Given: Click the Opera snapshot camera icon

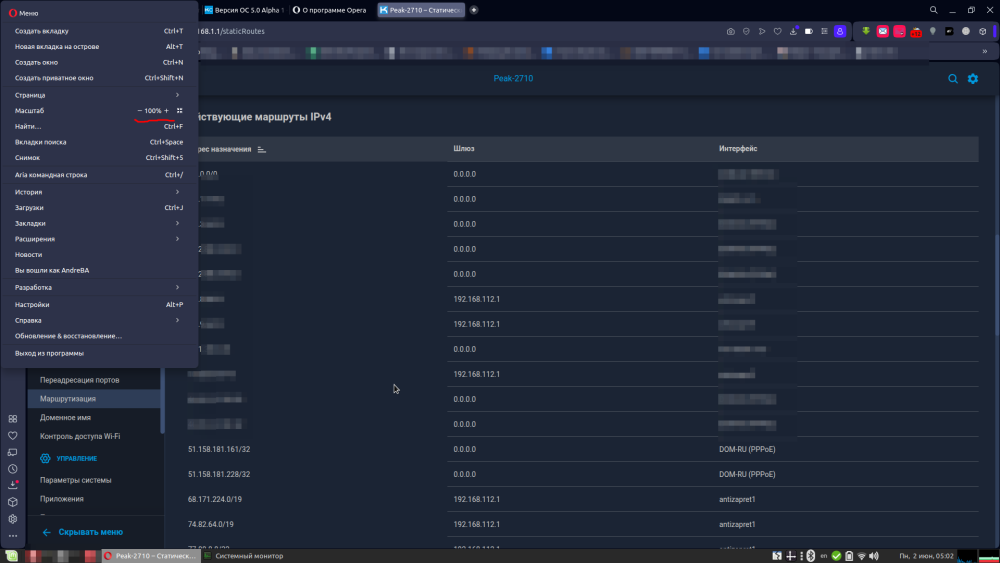Looking at the screenshot, I should 730,31.
